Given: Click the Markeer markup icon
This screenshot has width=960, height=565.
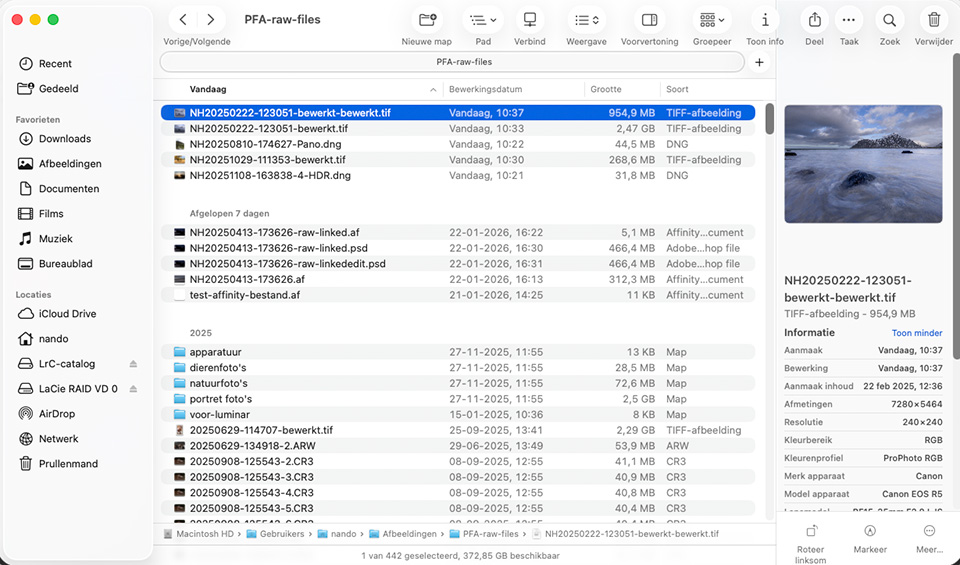Looking at the screenshot, I should click(x=870, y=532).
